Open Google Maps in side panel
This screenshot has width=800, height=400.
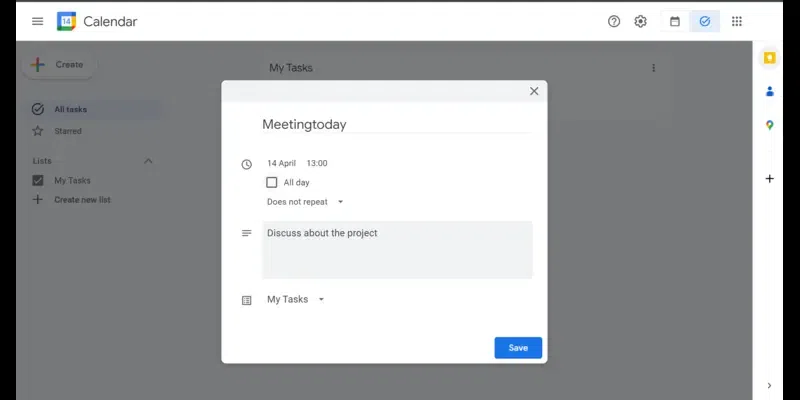point(769,125)
